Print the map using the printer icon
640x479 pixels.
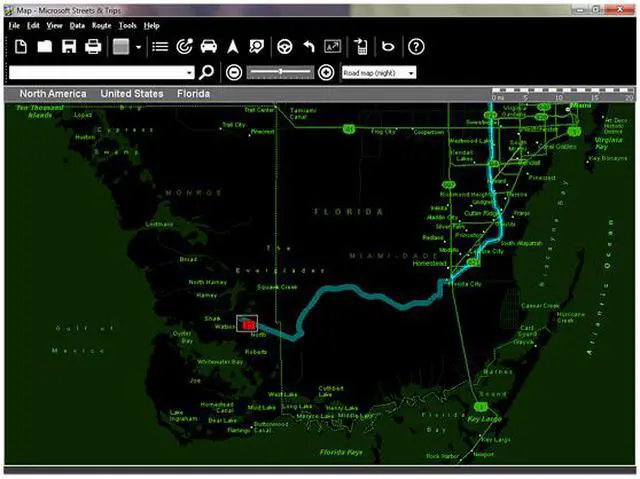click(93, 47)
